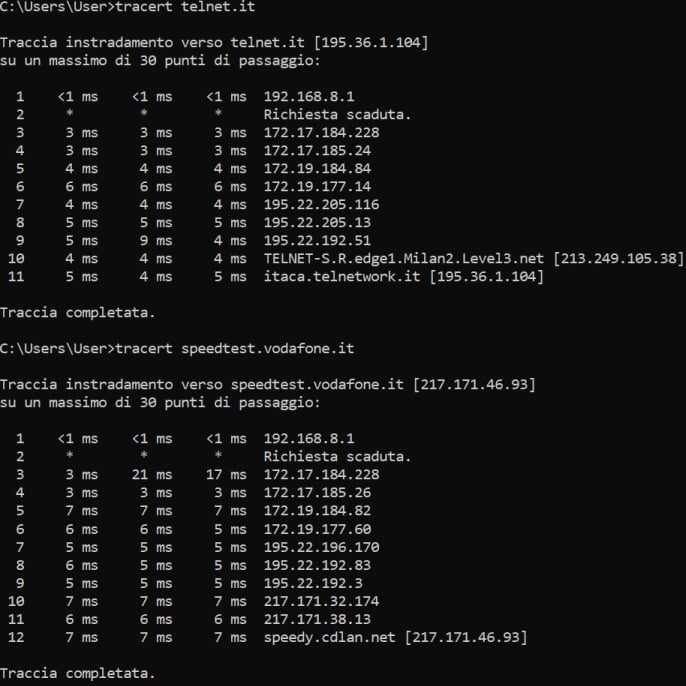Click hop address 195.22.196.170
686x686 pixels.
(322, 547)
